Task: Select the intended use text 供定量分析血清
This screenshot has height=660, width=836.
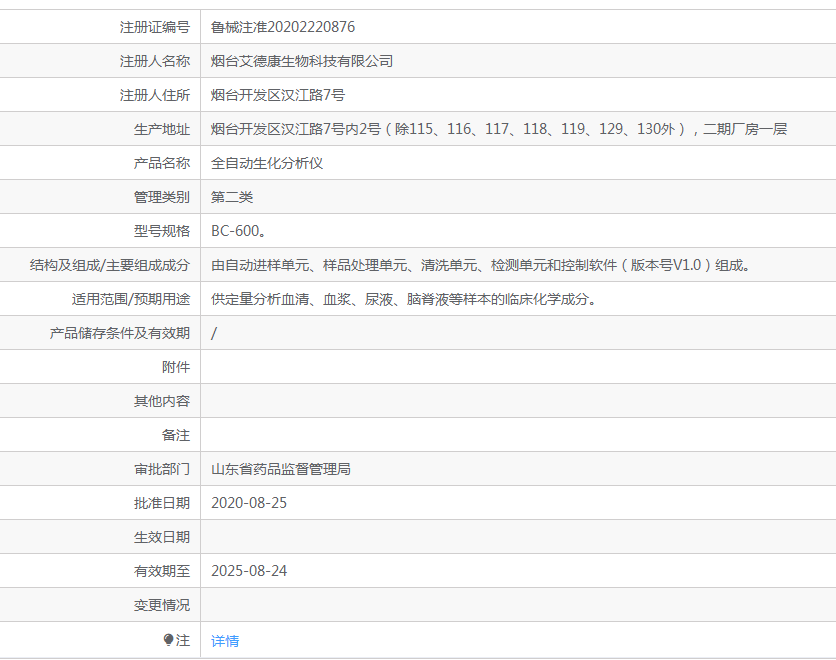Action: tap(404, 299)
